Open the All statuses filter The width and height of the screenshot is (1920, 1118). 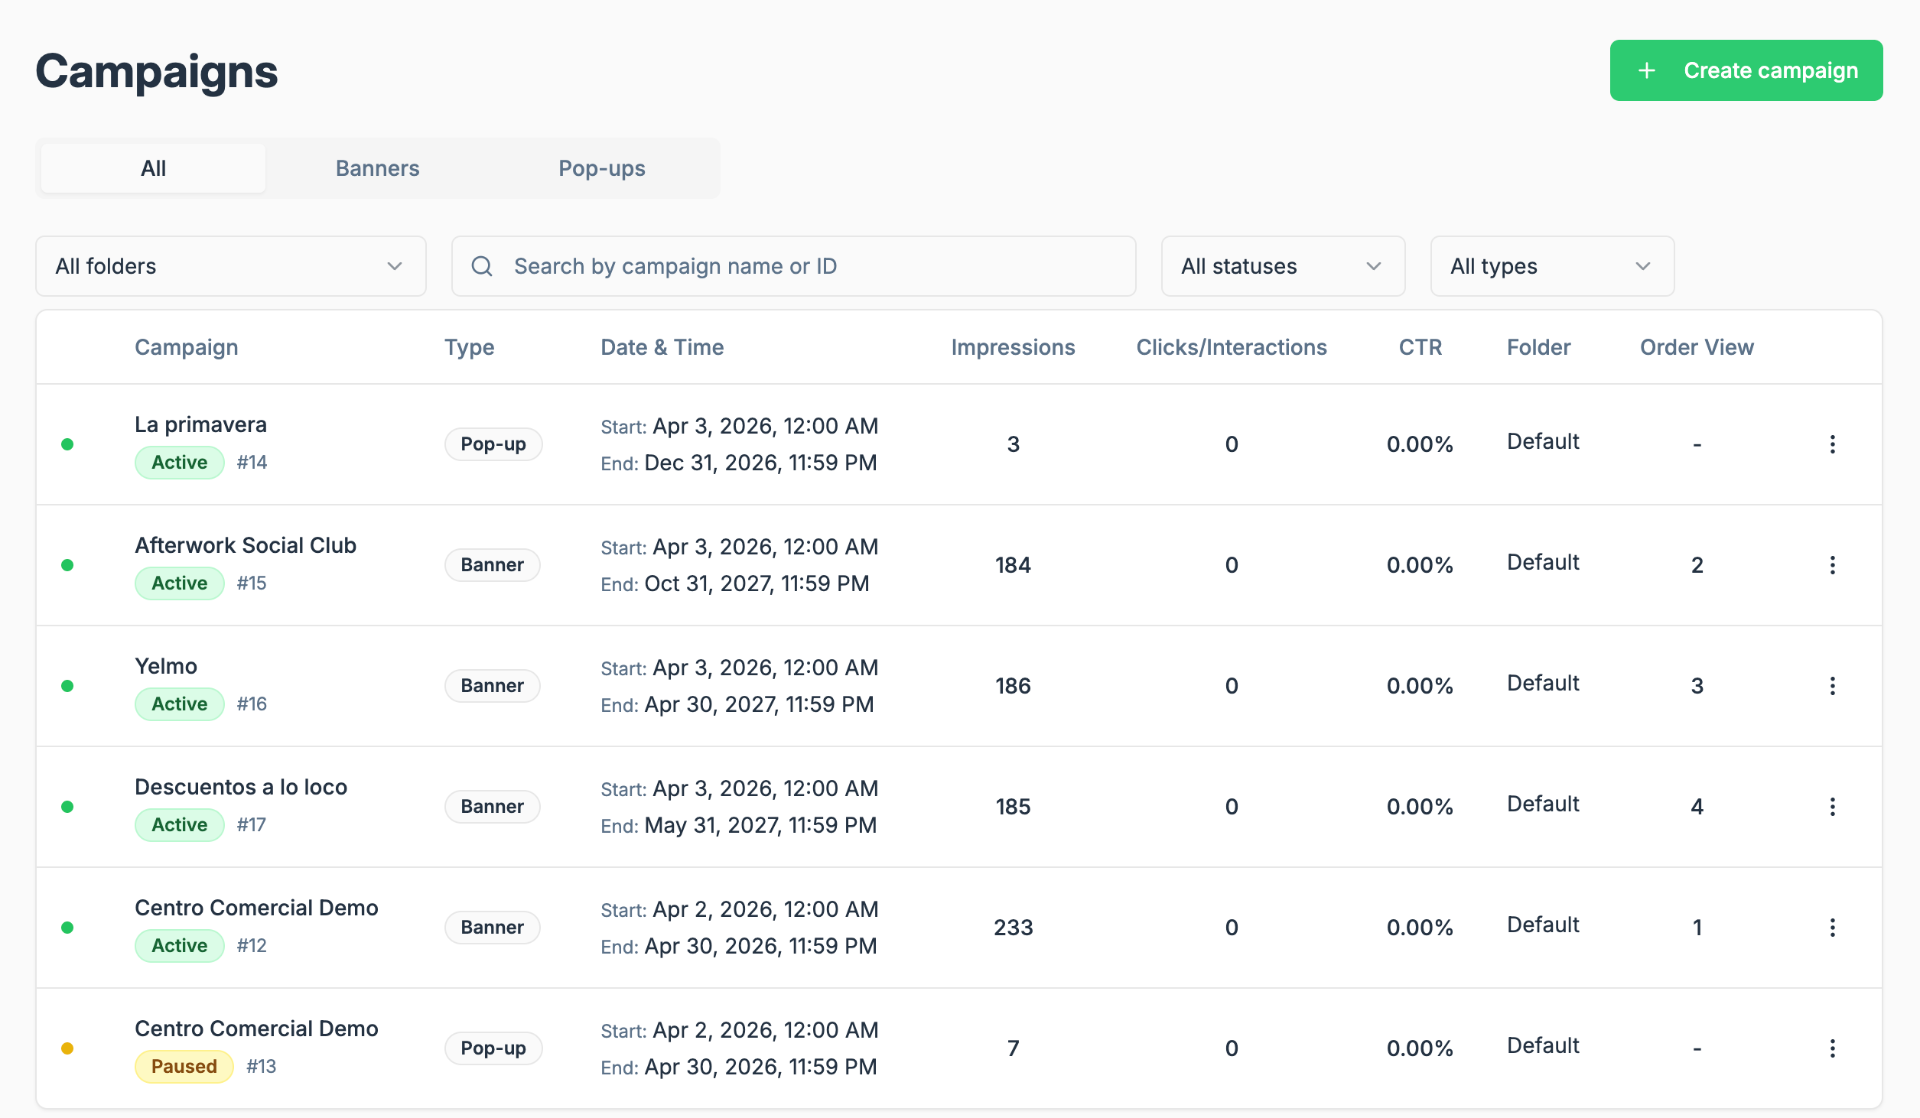click(x=1283, y=266)
